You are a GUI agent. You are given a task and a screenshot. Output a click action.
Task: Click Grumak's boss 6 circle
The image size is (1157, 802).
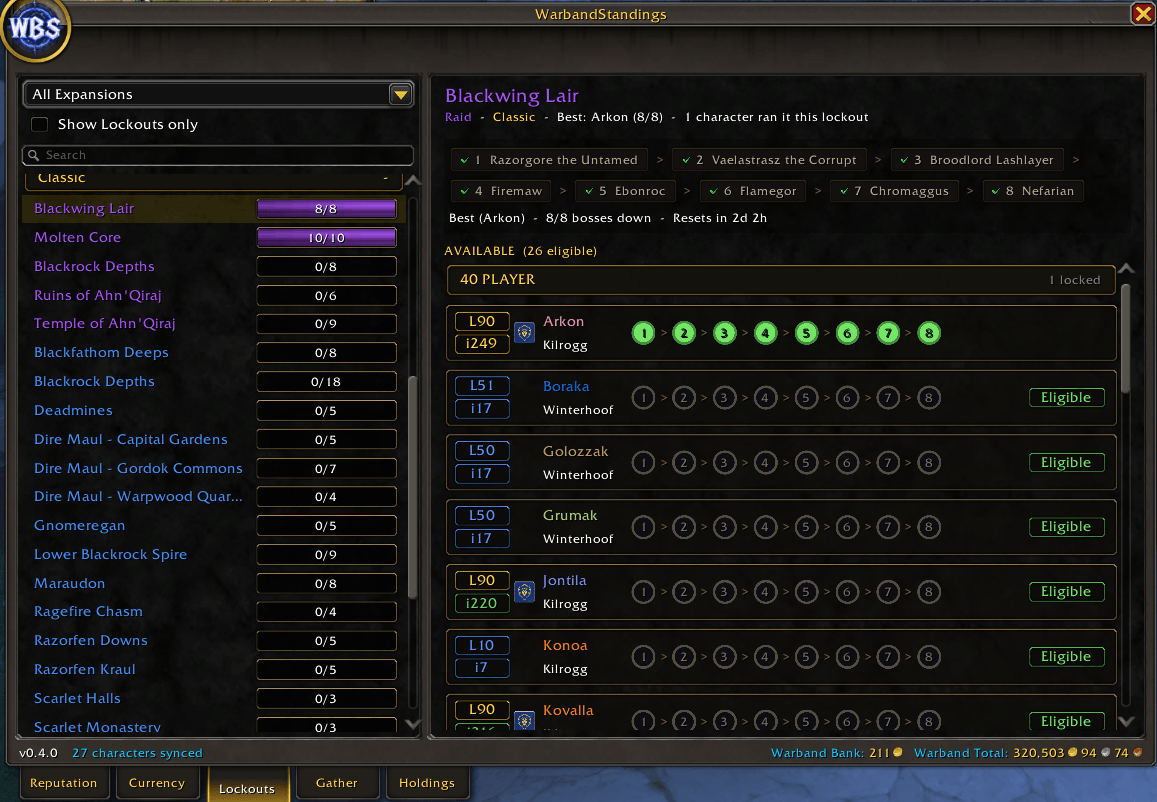click(847, 527)
